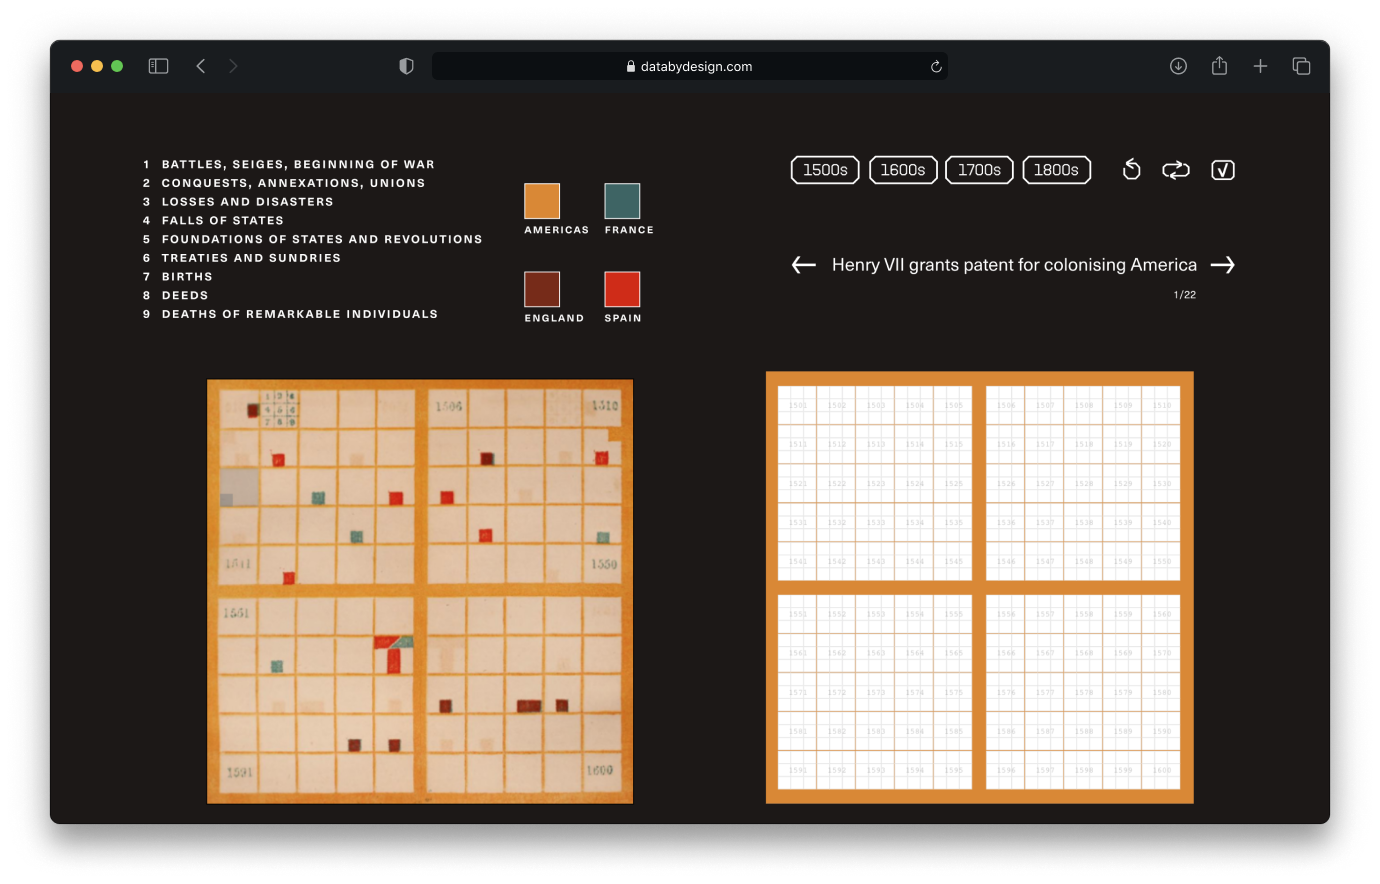Click the historical chart image thumbnail
This screenshot has height=884, width=1380.
coord(420,591)
